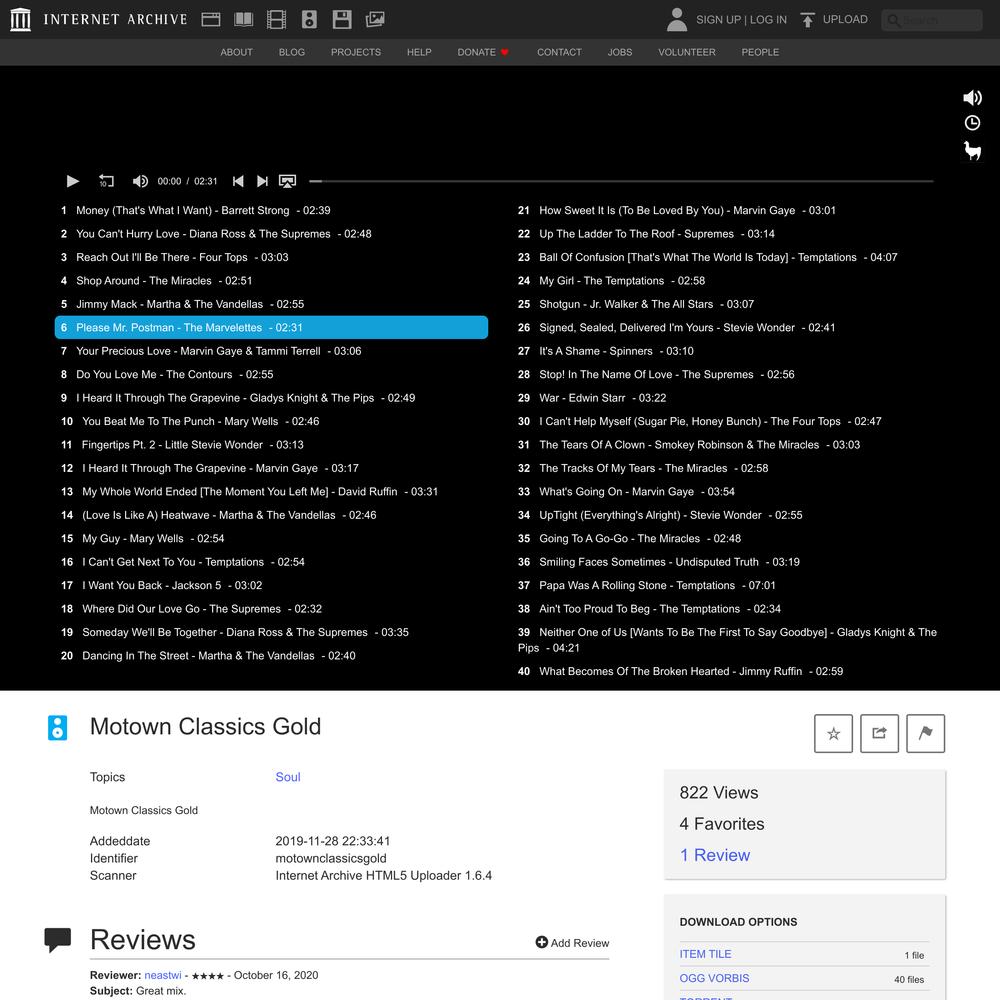Play track 26 Signed, Sealed, Delivered
This screenshot has width=1000, height=1000.
click(x=728, y=327)
